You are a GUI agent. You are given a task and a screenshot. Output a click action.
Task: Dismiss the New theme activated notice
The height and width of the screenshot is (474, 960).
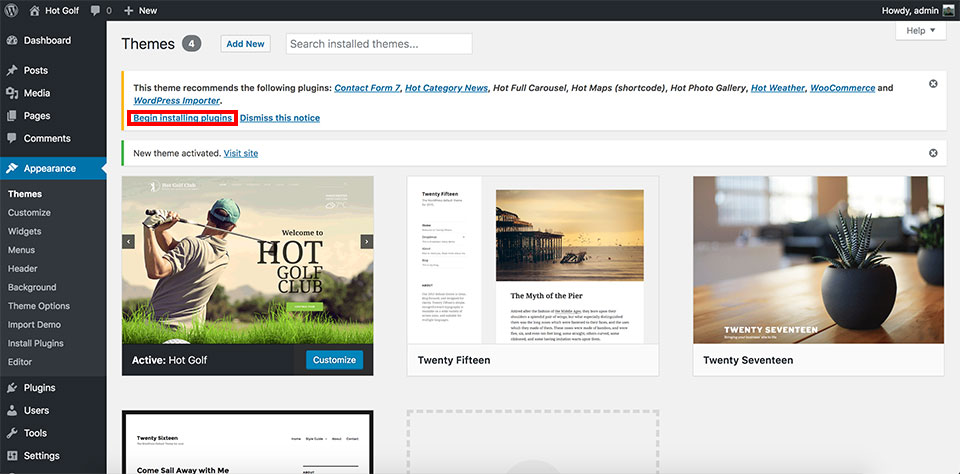click(933, 153)
